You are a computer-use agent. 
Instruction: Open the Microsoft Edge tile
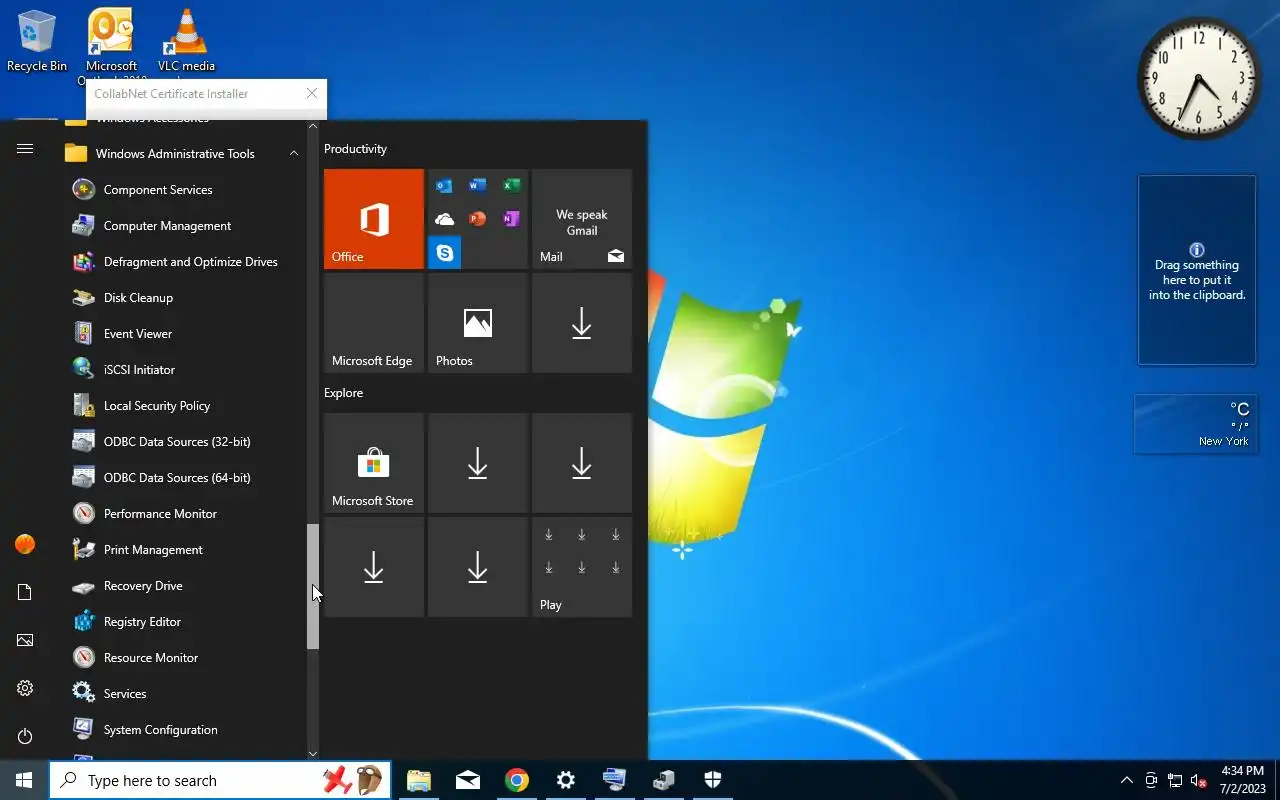(x=374, y=323)
